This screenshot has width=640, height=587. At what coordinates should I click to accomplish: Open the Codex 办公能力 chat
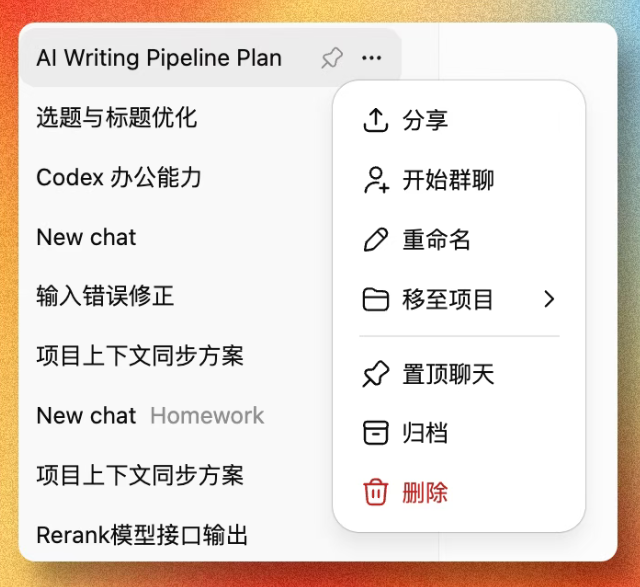coord(119,177)
